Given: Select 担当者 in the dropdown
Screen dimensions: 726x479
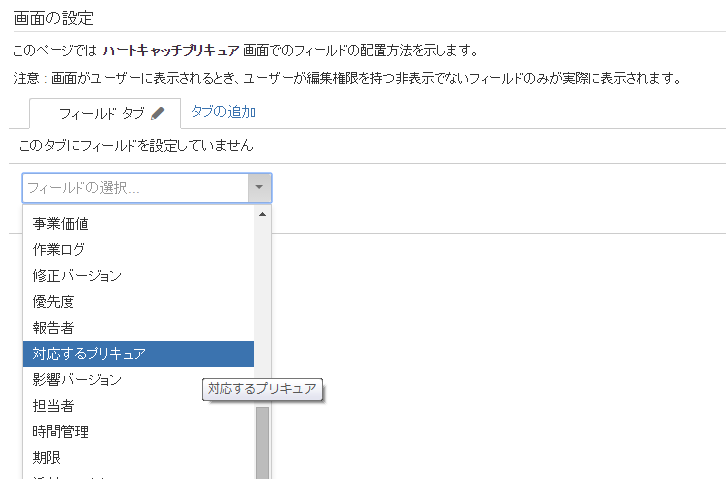Looking at the screenshot, I should (138, 406).
